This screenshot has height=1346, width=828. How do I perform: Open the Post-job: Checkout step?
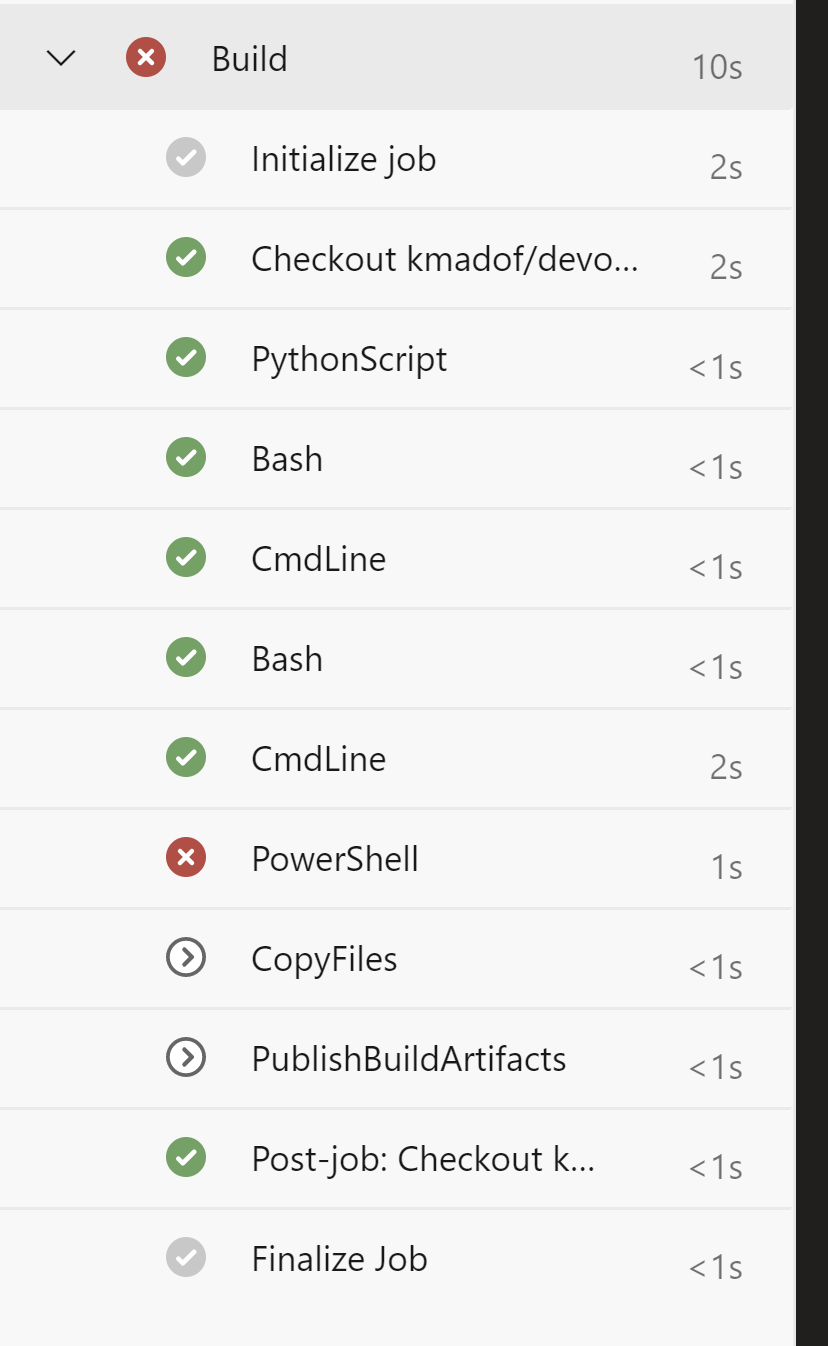click(x=423, y=1159)
